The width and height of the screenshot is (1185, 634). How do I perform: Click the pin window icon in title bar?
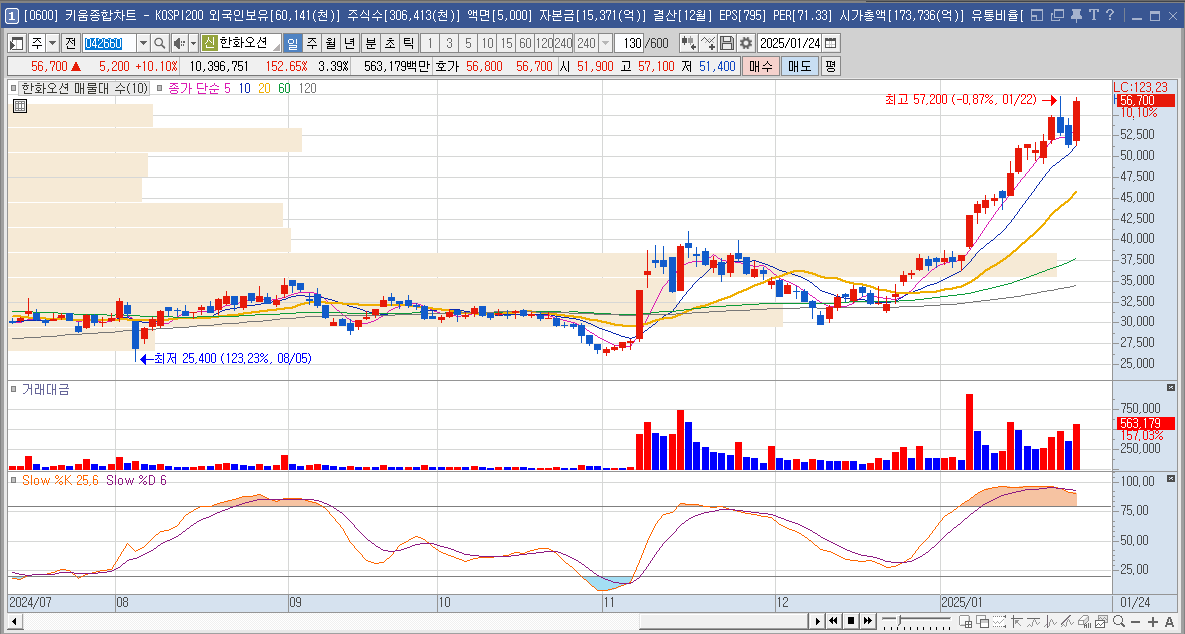[1076, 14]
